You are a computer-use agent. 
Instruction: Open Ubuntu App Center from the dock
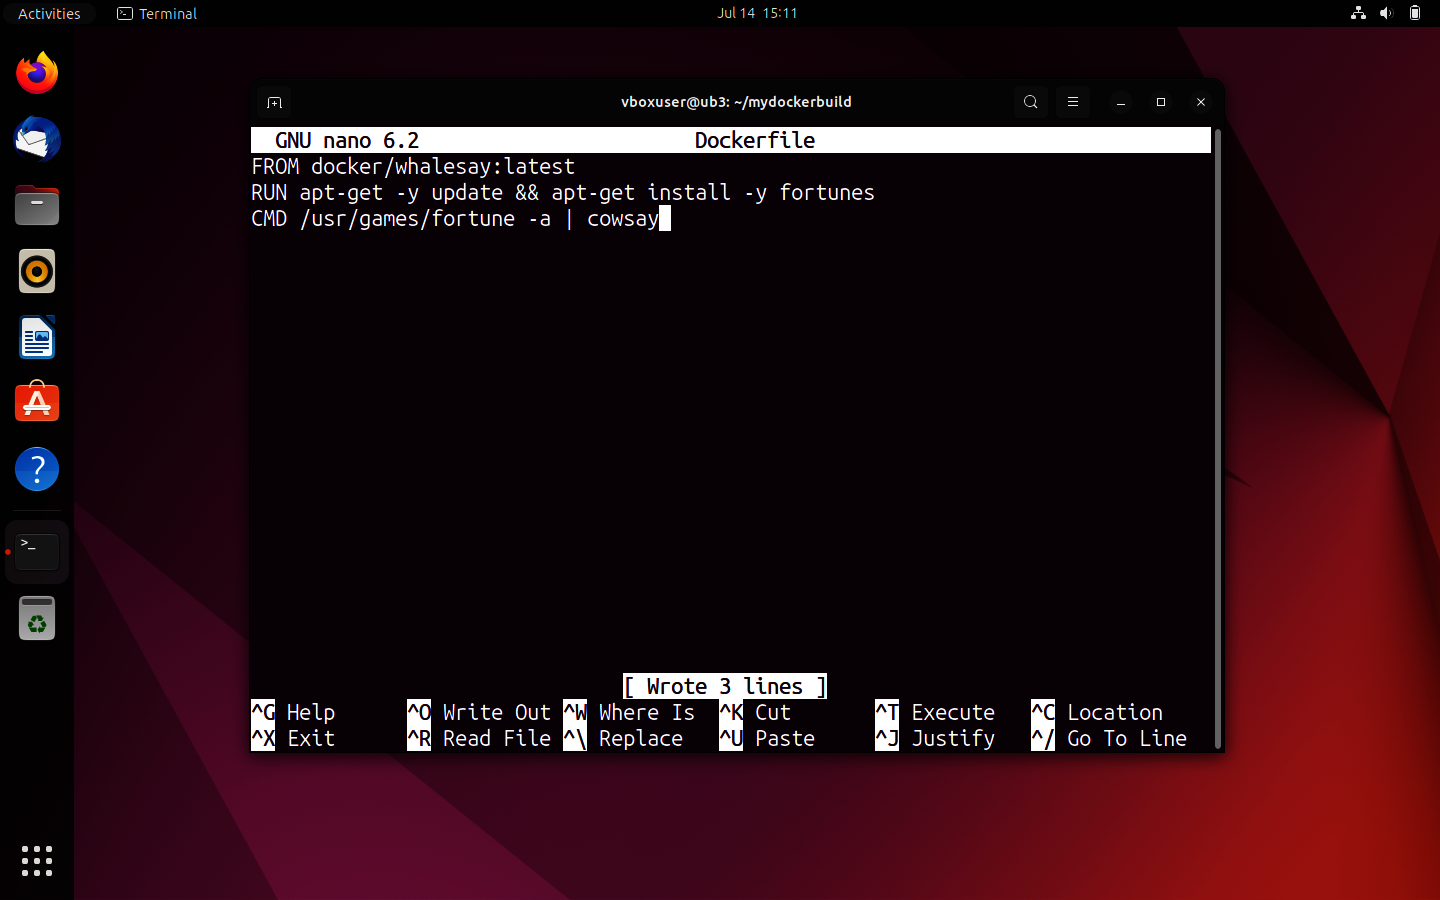(36, 402)
